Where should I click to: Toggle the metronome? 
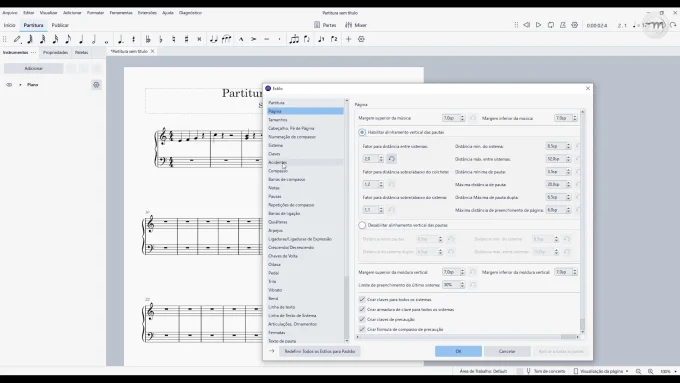pos(562,25)
